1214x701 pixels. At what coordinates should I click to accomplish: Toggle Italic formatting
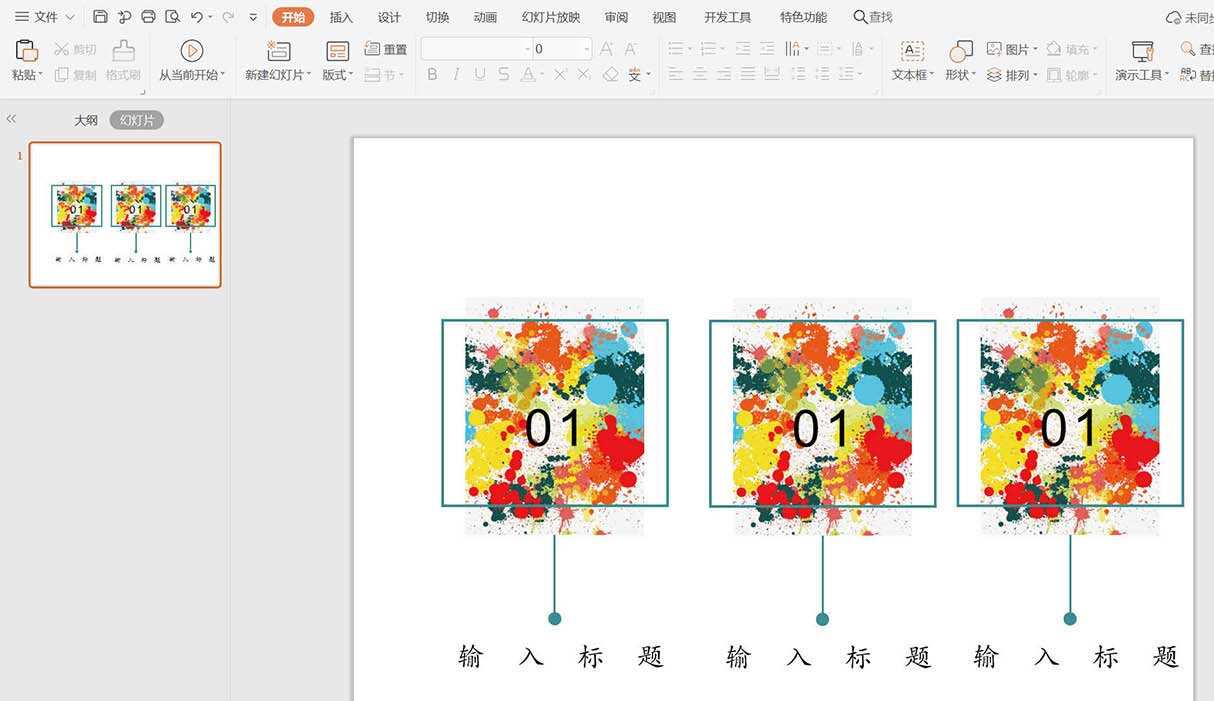(456, 75)
